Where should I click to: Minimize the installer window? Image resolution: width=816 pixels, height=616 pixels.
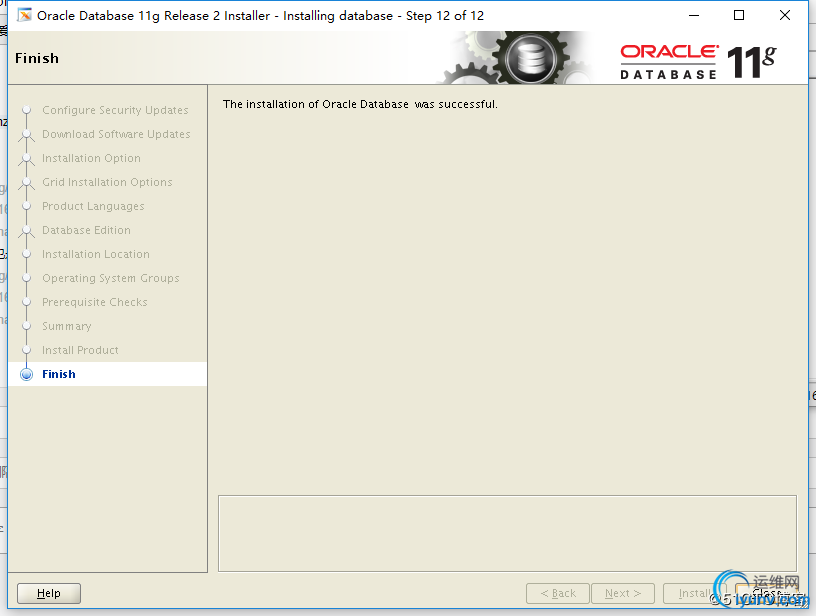coord(694,16)
